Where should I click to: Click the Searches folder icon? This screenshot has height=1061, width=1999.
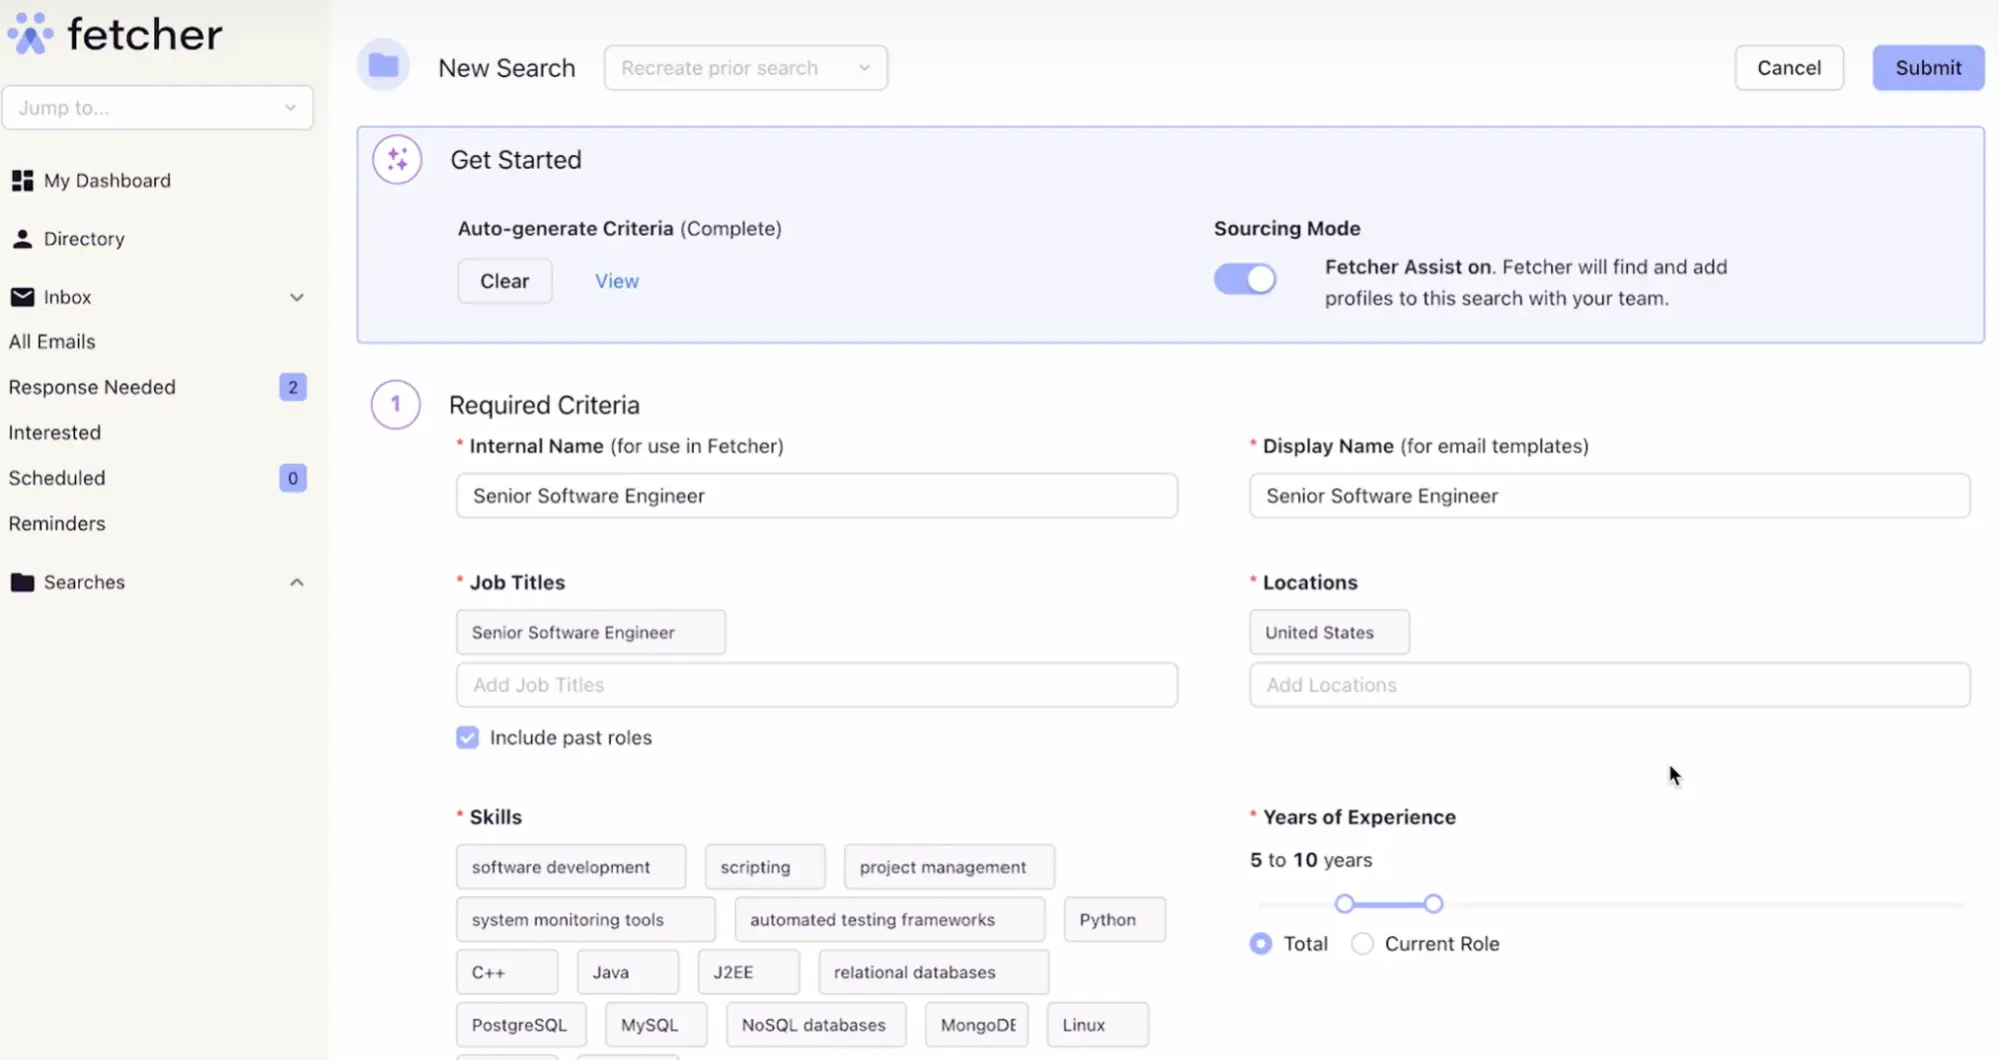[20, 581]
